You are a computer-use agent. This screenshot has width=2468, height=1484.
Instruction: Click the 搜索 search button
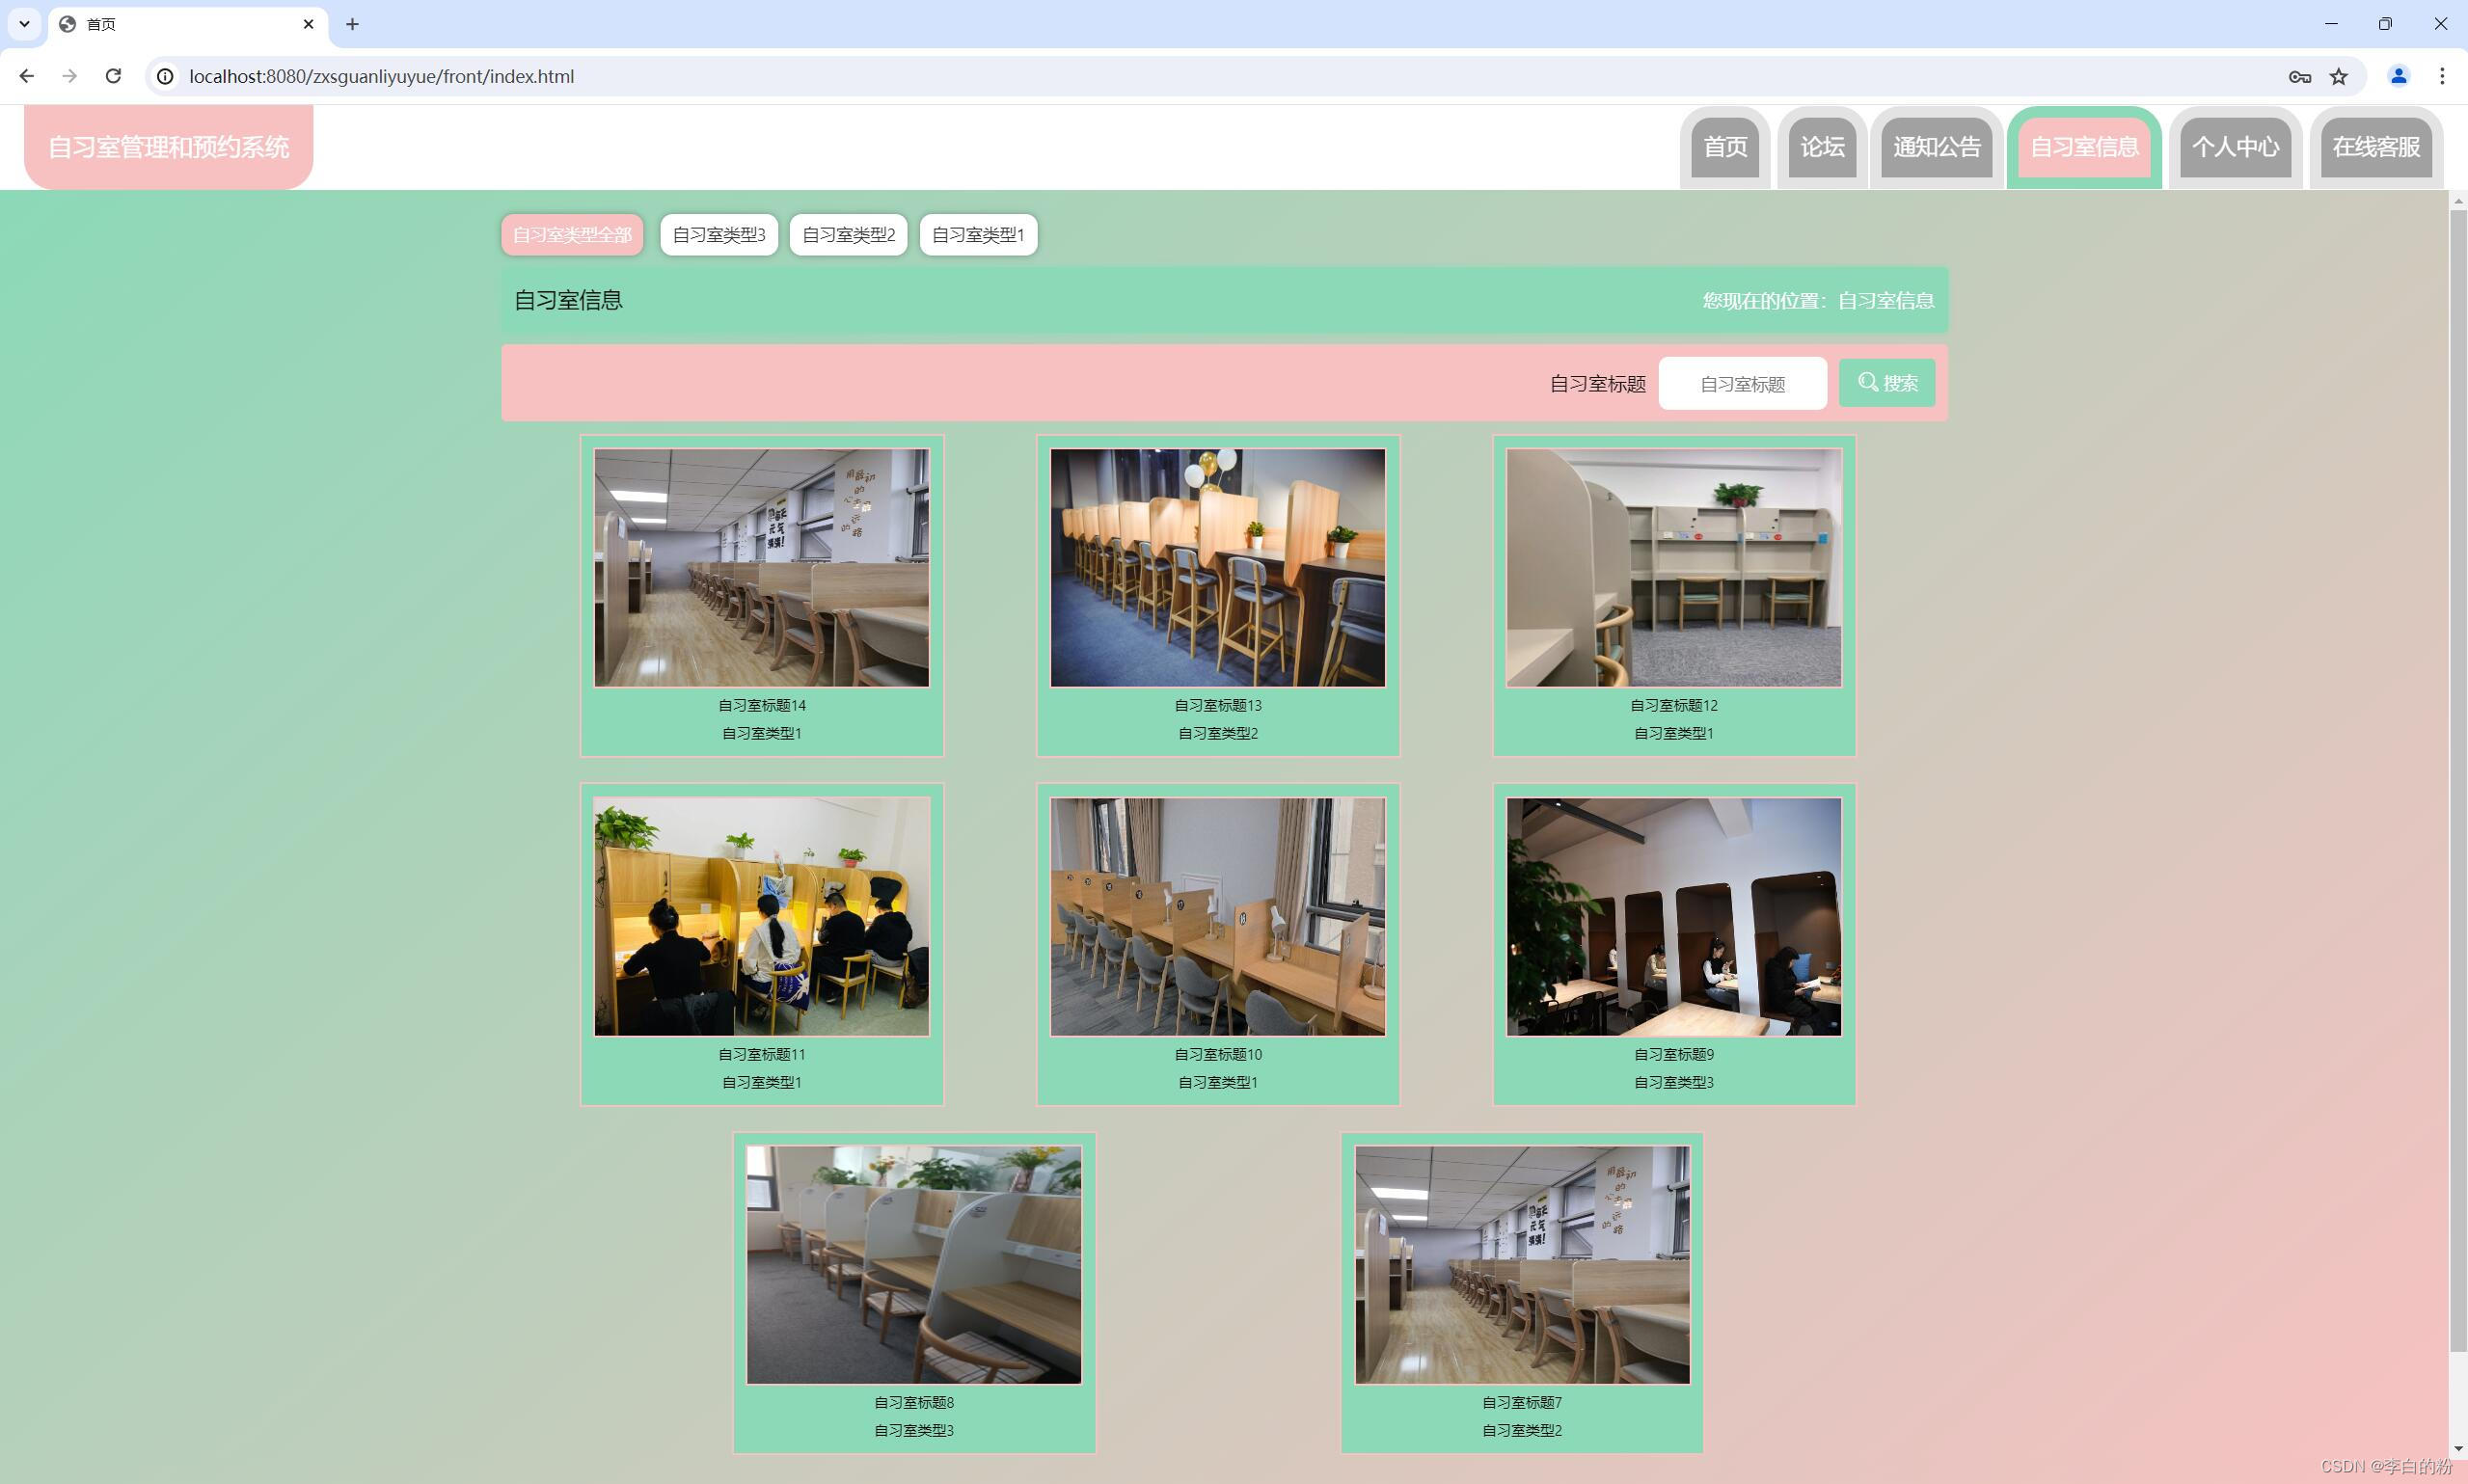pos(1887,383)
